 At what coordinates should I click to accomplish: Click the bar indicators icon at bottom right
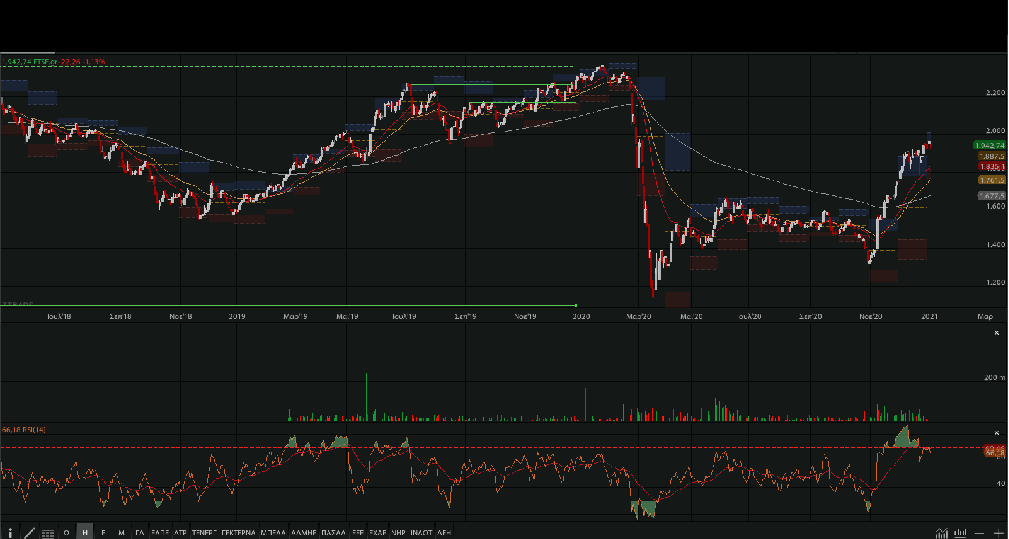point(960,532)
